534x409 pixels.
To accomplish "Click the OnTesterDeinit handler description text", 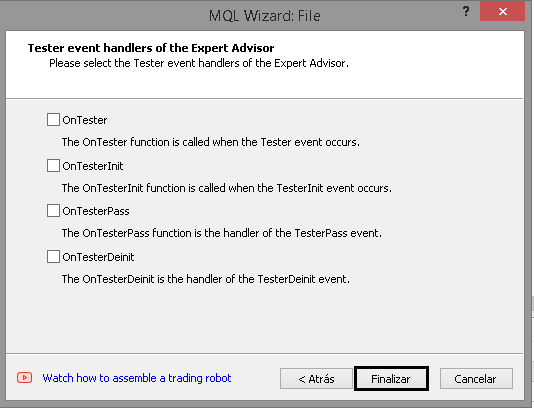I will [206, 279].
